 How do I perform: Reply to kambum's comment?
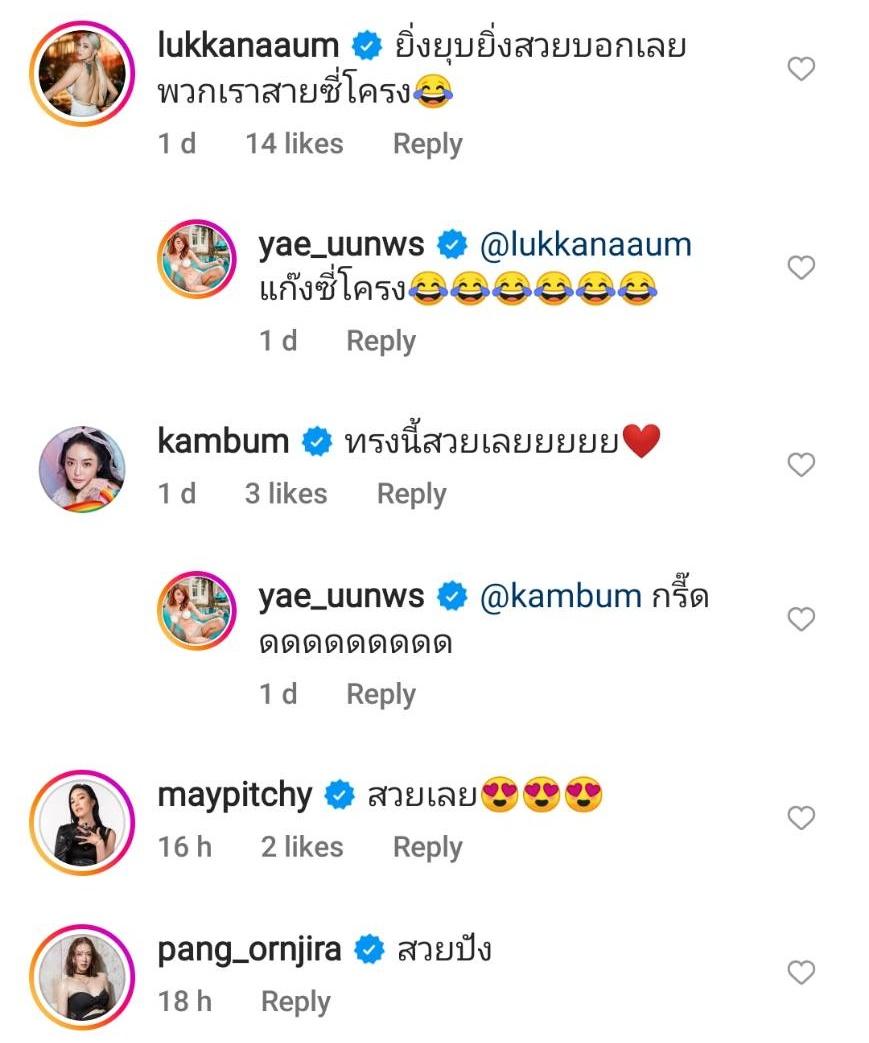(411, 494)
